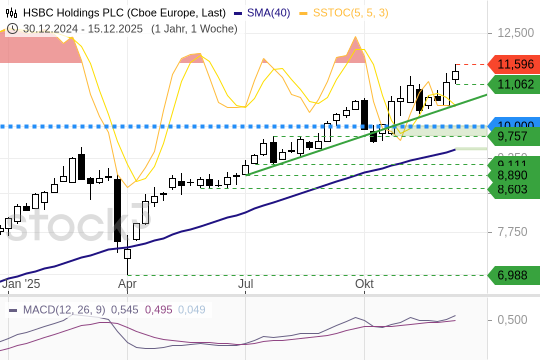Click the MACD(12, 26, 9) indicator label
Screen dimensions: 540x360
[64, 310]
